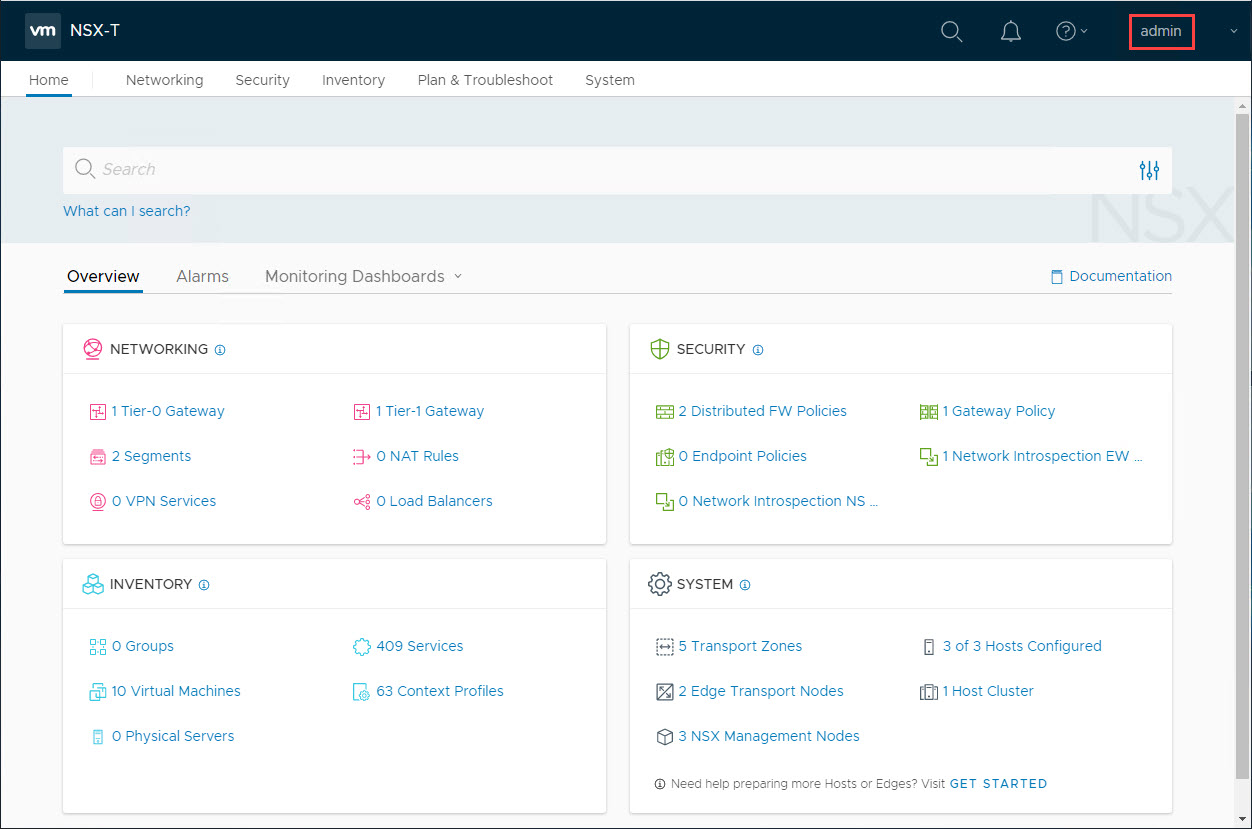Click the Inventory cubes icon
The image size is (1252, 829).
pos(92,584)
